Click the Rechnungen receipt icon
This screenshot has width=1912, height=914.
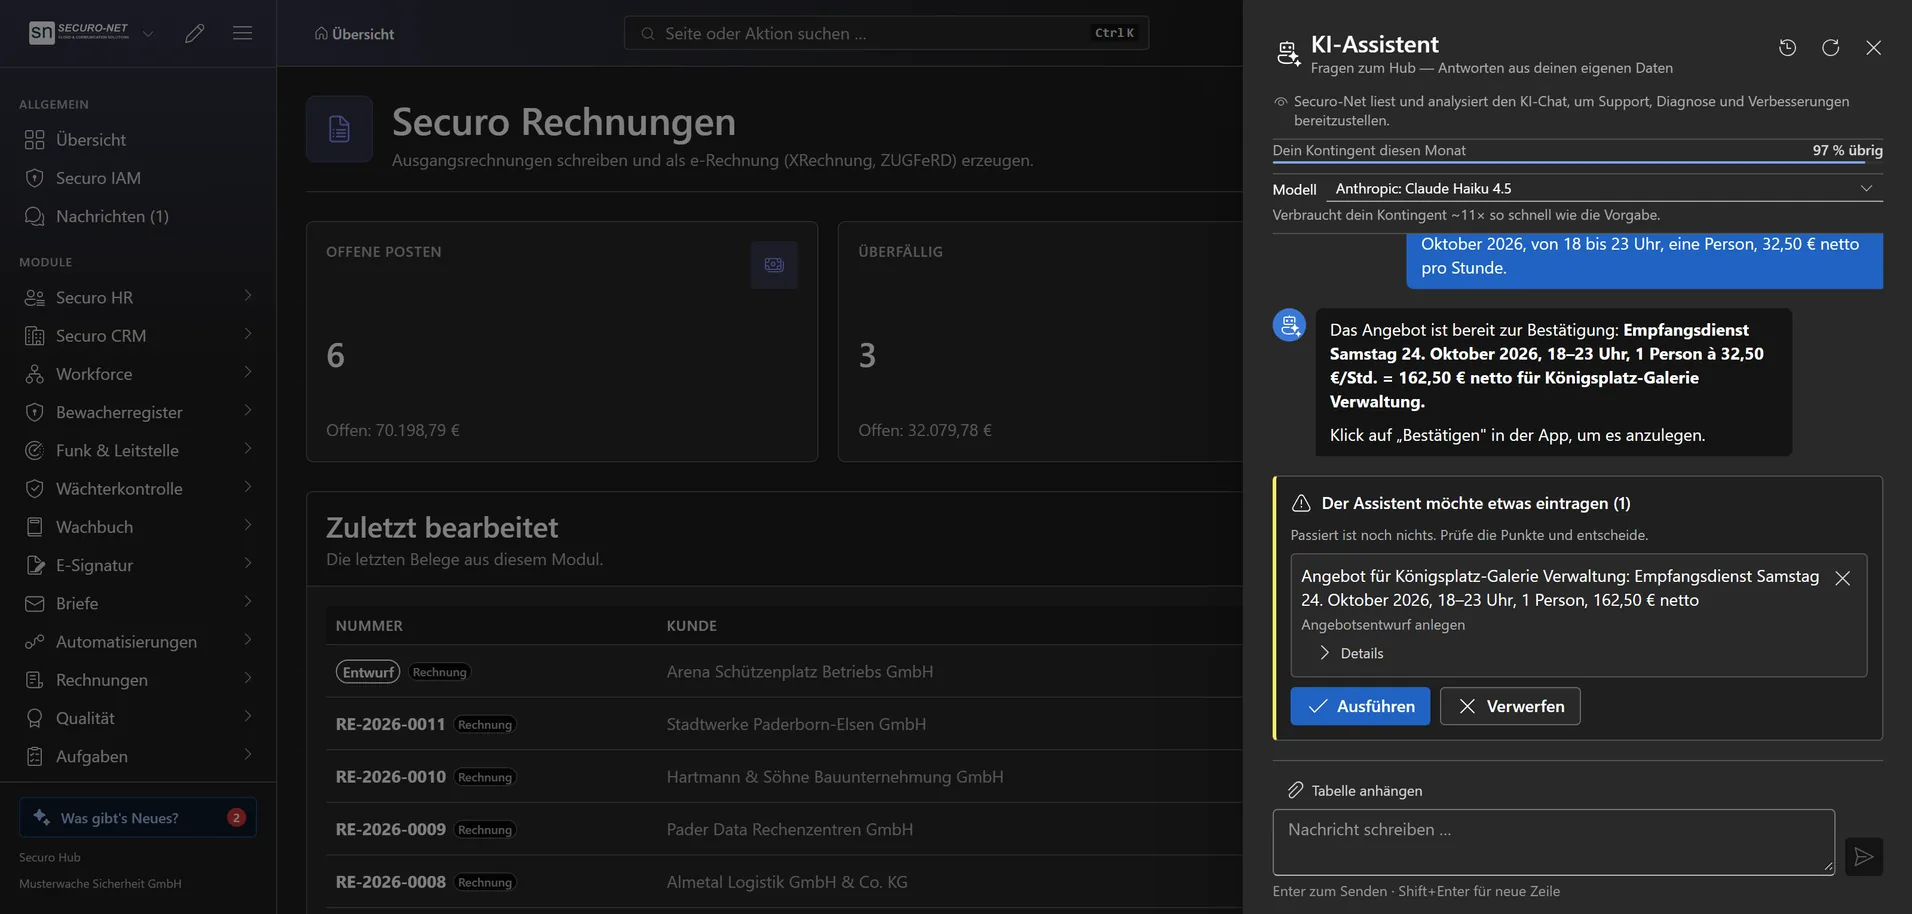pos(35,680)
